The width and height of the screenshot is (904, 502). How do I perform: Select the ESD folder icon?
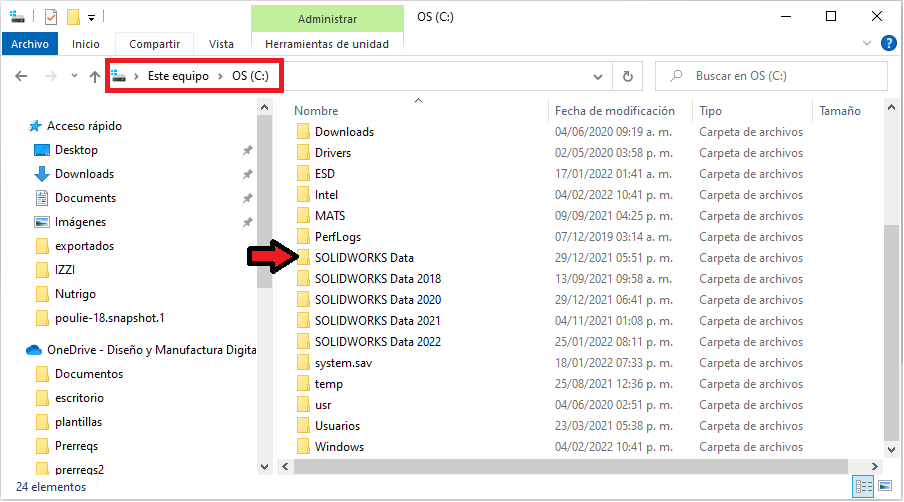tap(303, 174)
